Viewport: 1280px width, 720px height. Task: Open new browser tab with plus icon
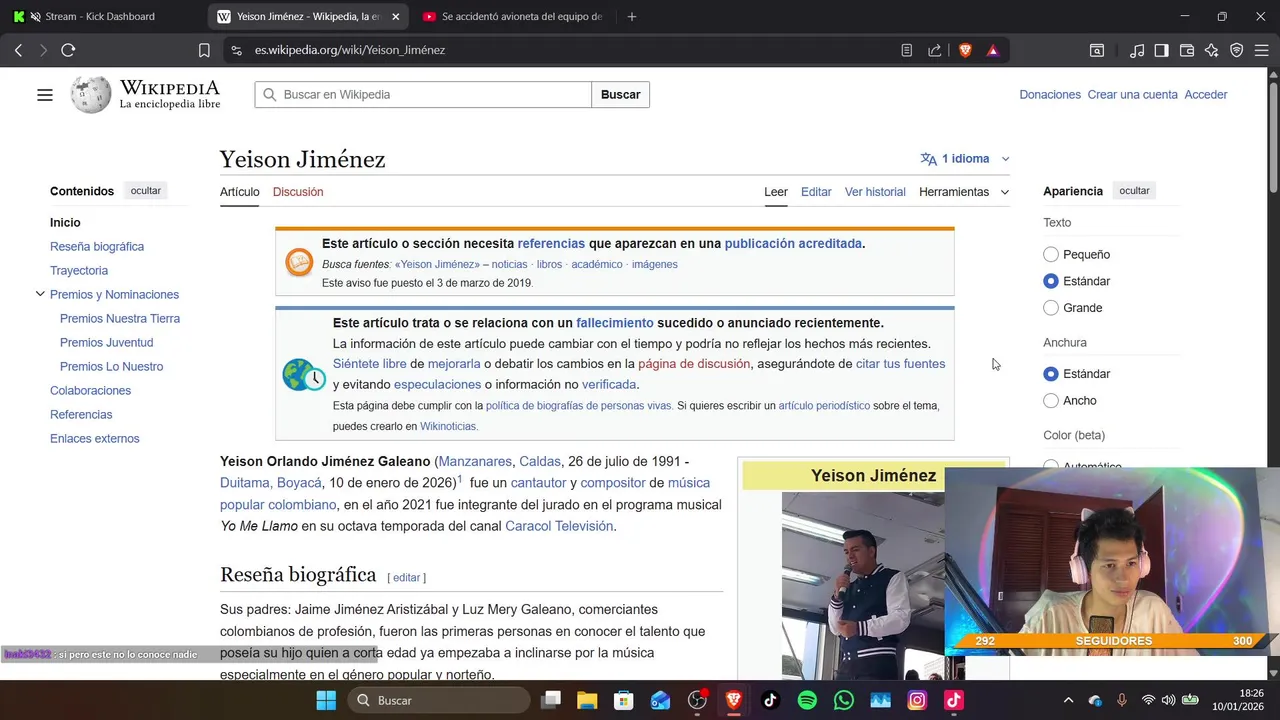631,17
